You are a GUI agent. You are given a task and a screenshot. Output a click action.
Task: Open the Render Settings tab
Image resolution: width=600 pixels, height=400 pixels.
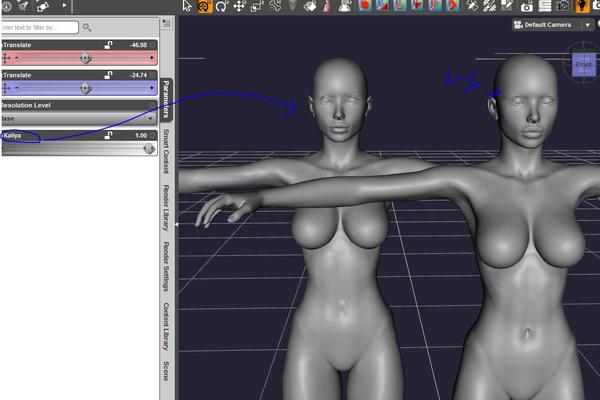pos(166,266)
